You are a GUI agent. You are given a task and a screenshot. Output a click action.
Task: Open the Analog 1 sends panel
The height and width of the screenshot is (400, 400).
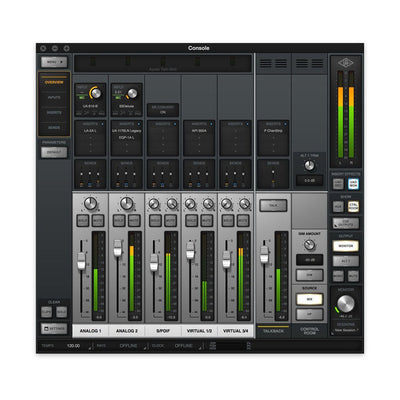90,174
